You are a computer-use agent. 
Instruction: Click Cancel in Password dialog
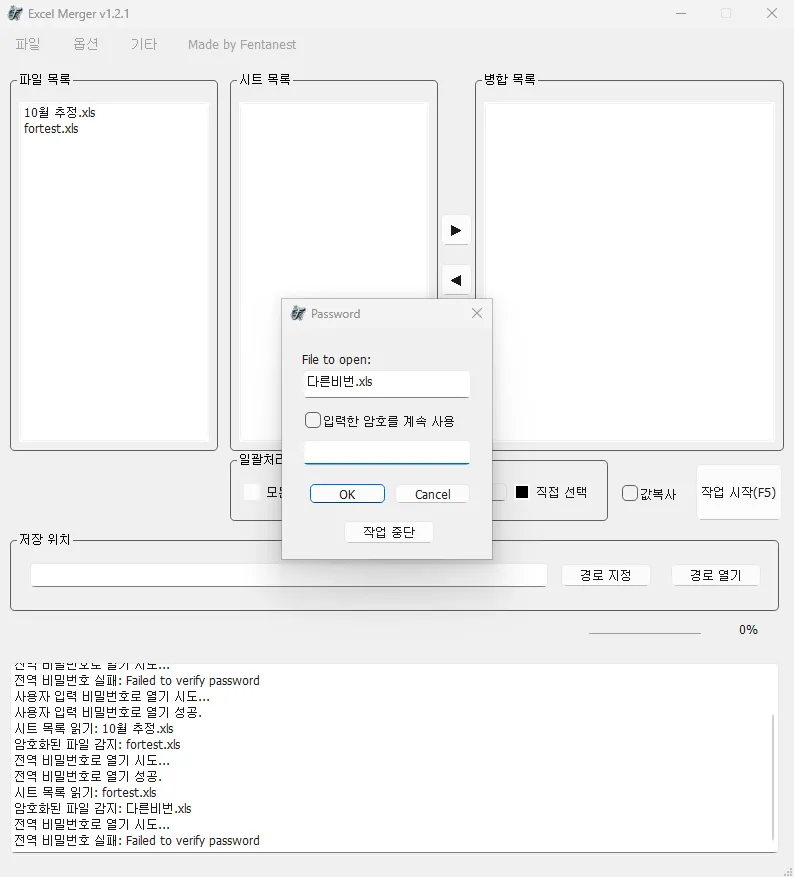pyautogui.click(x=432, y=494)
